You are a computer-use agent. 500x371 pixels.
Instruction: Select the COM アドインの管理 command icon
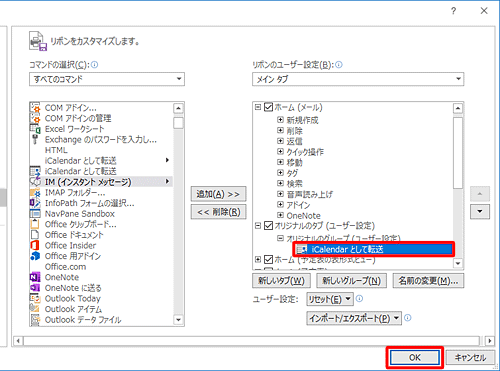(35, 118)
